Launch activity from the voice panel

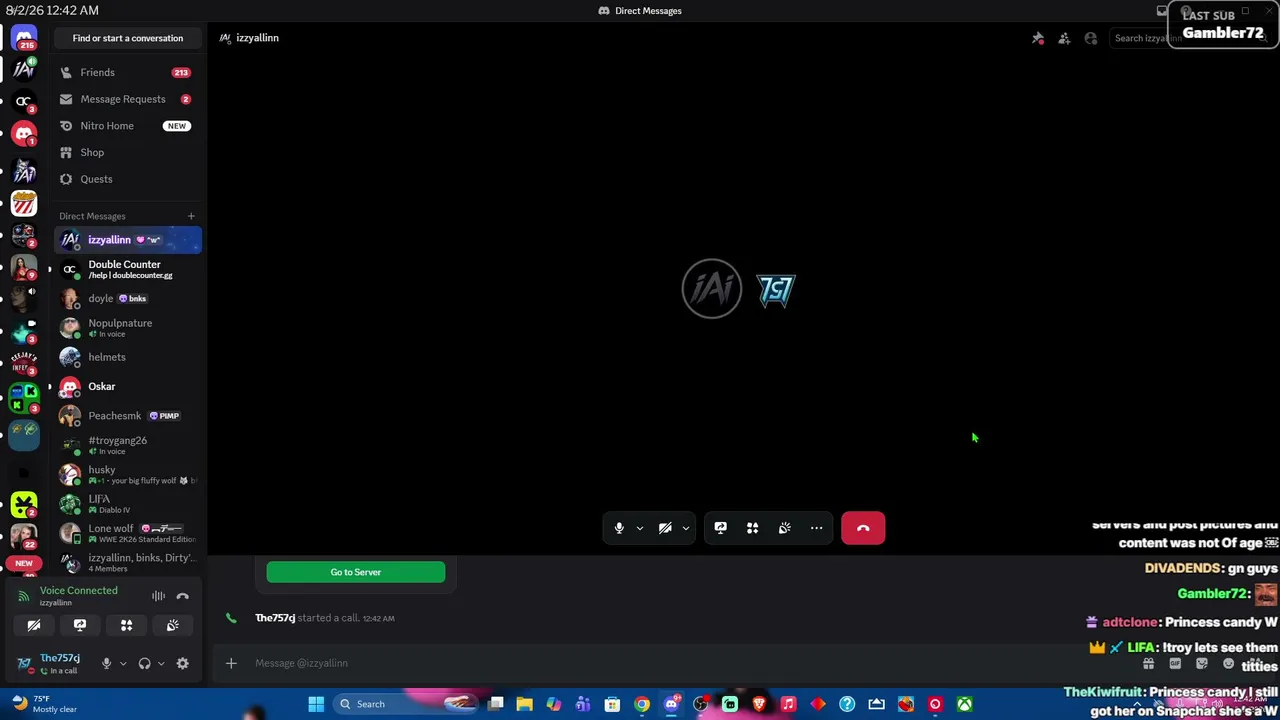[x=126, y=625]
